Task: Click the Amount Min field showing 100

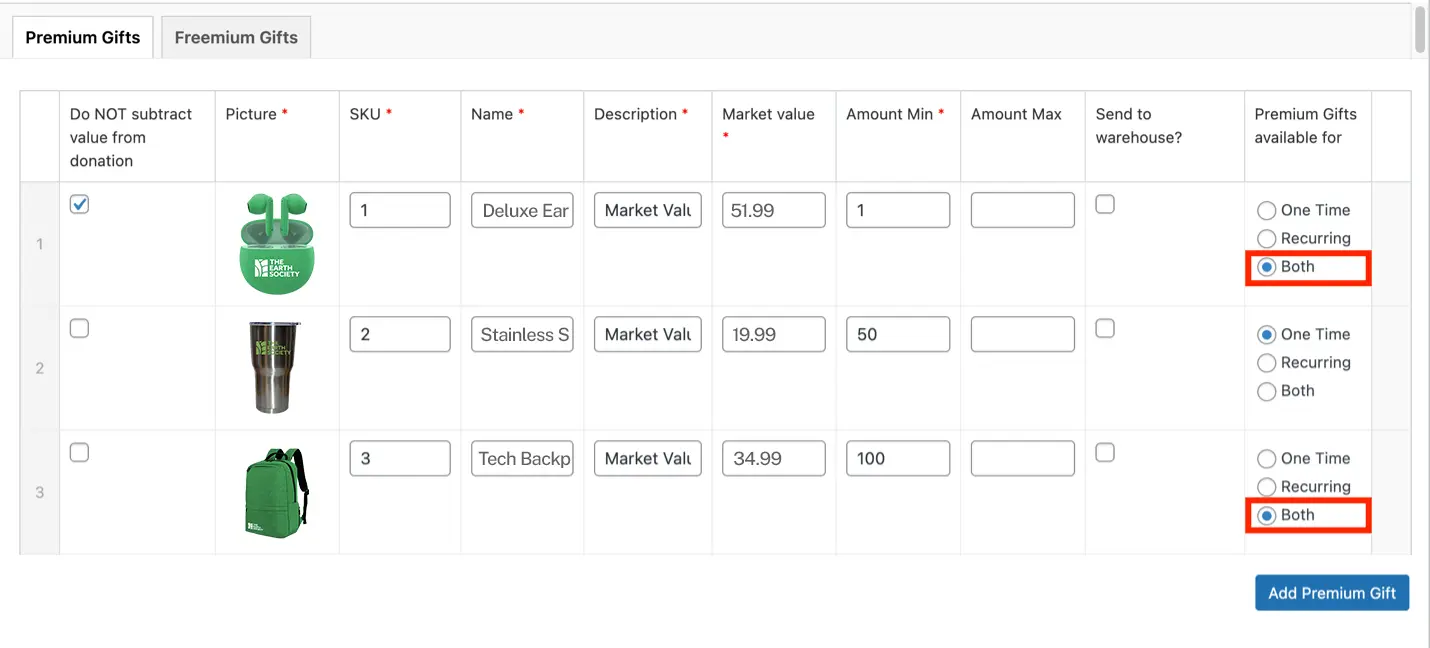Action: [897, 458]
